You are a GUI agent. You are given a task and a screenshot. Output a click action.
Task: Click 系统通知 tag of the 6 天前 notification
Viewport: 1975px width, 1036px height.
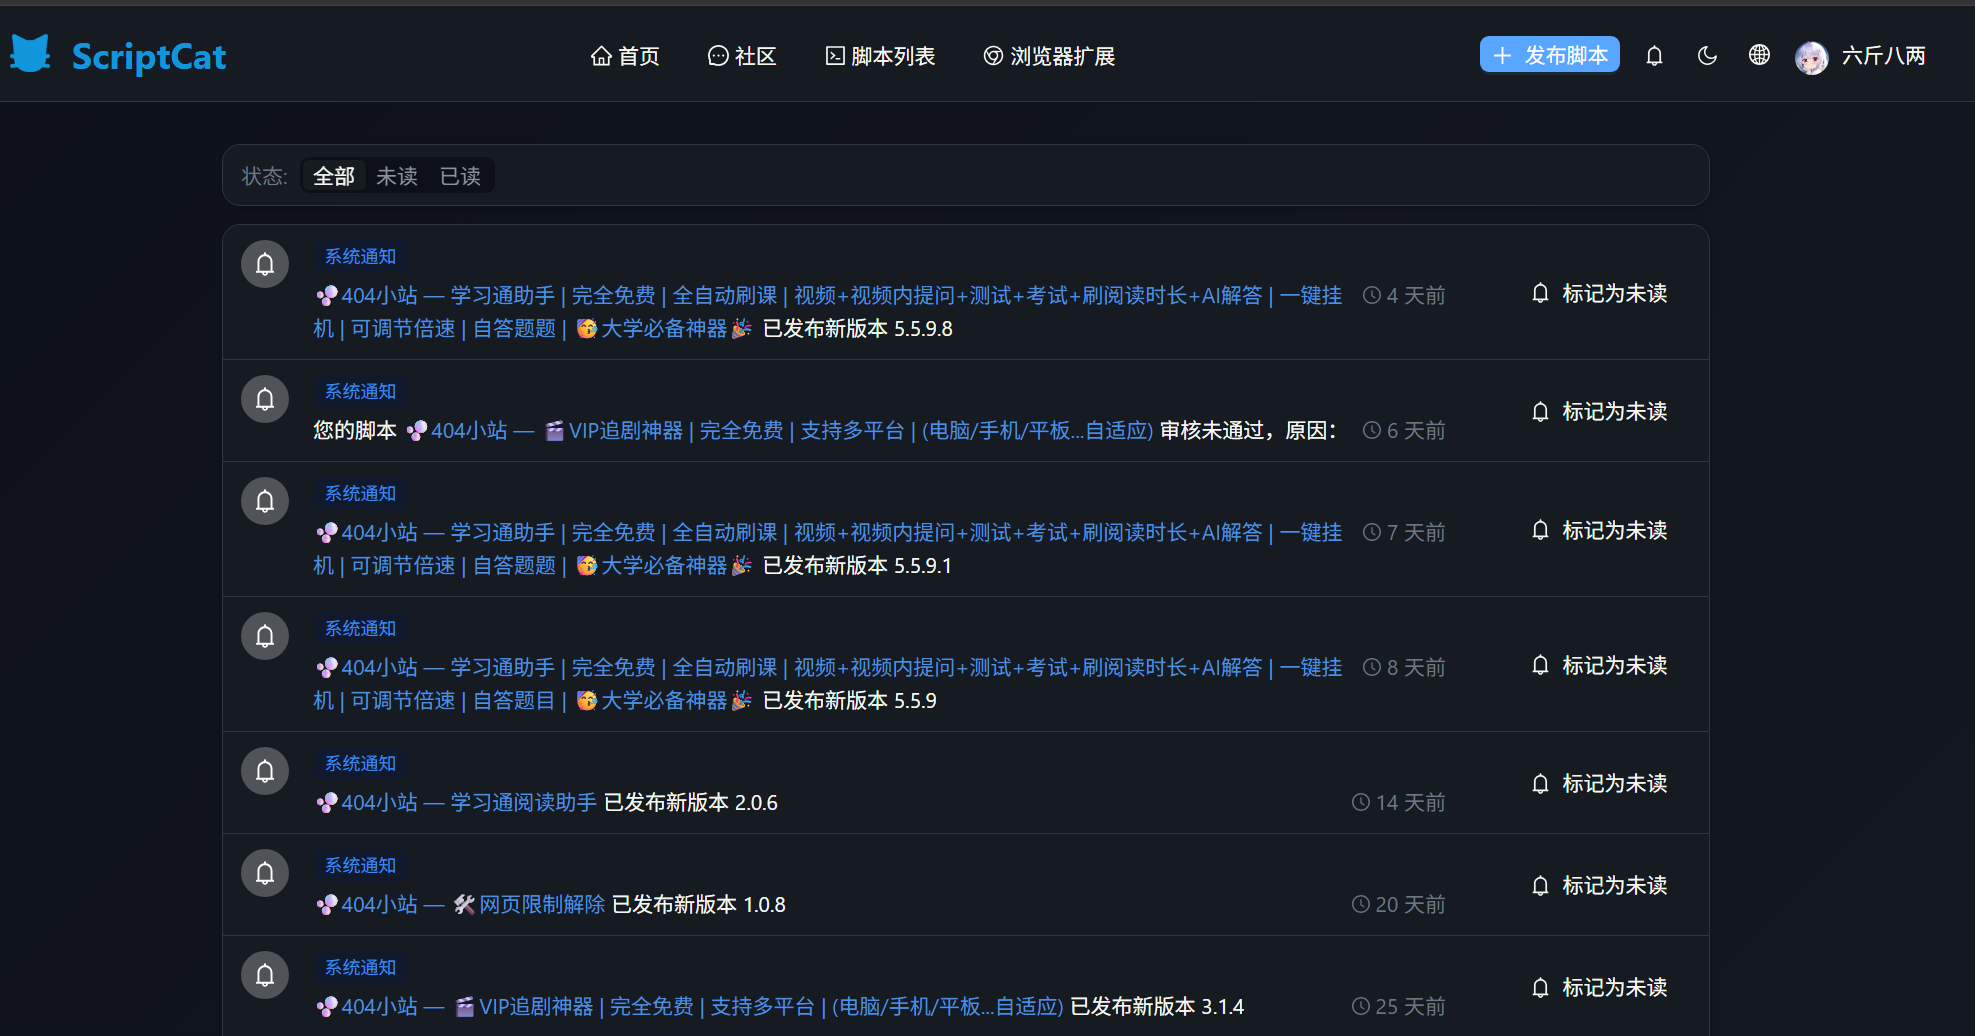pyautogui.click(x=360, y=392)
